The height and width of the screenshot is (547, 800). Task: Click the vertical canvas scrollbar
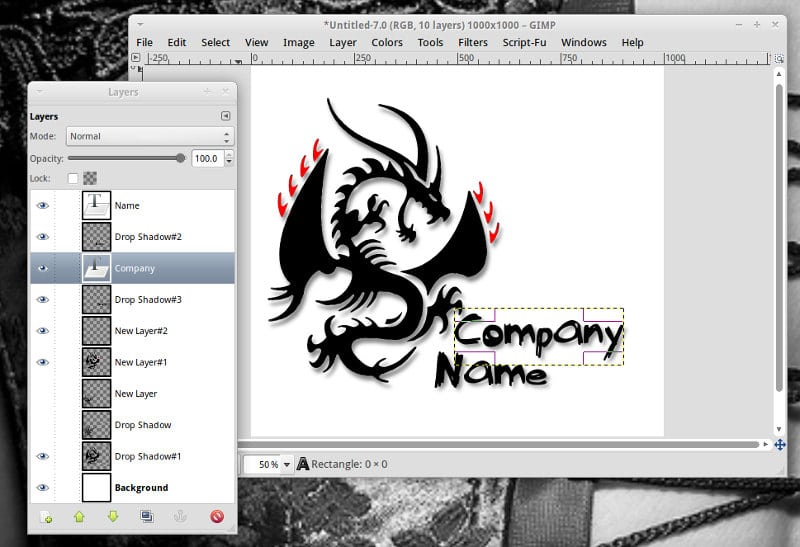coord(779,237)
